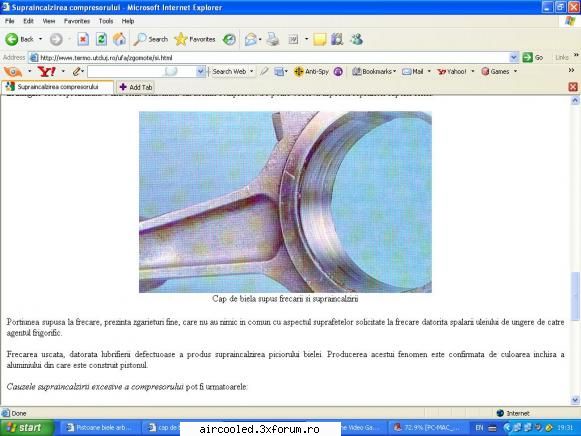The image size is (581, 436).
Task: Click the Search Web button
Action: tap(229, 71)
